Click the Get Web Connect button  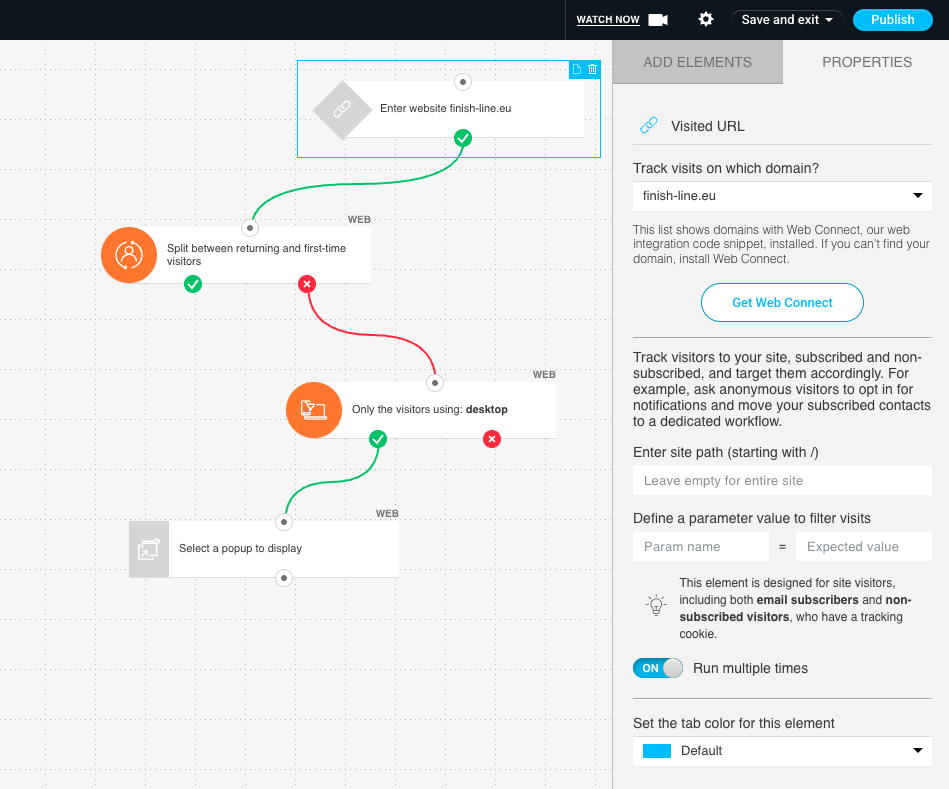pos(782,302)
